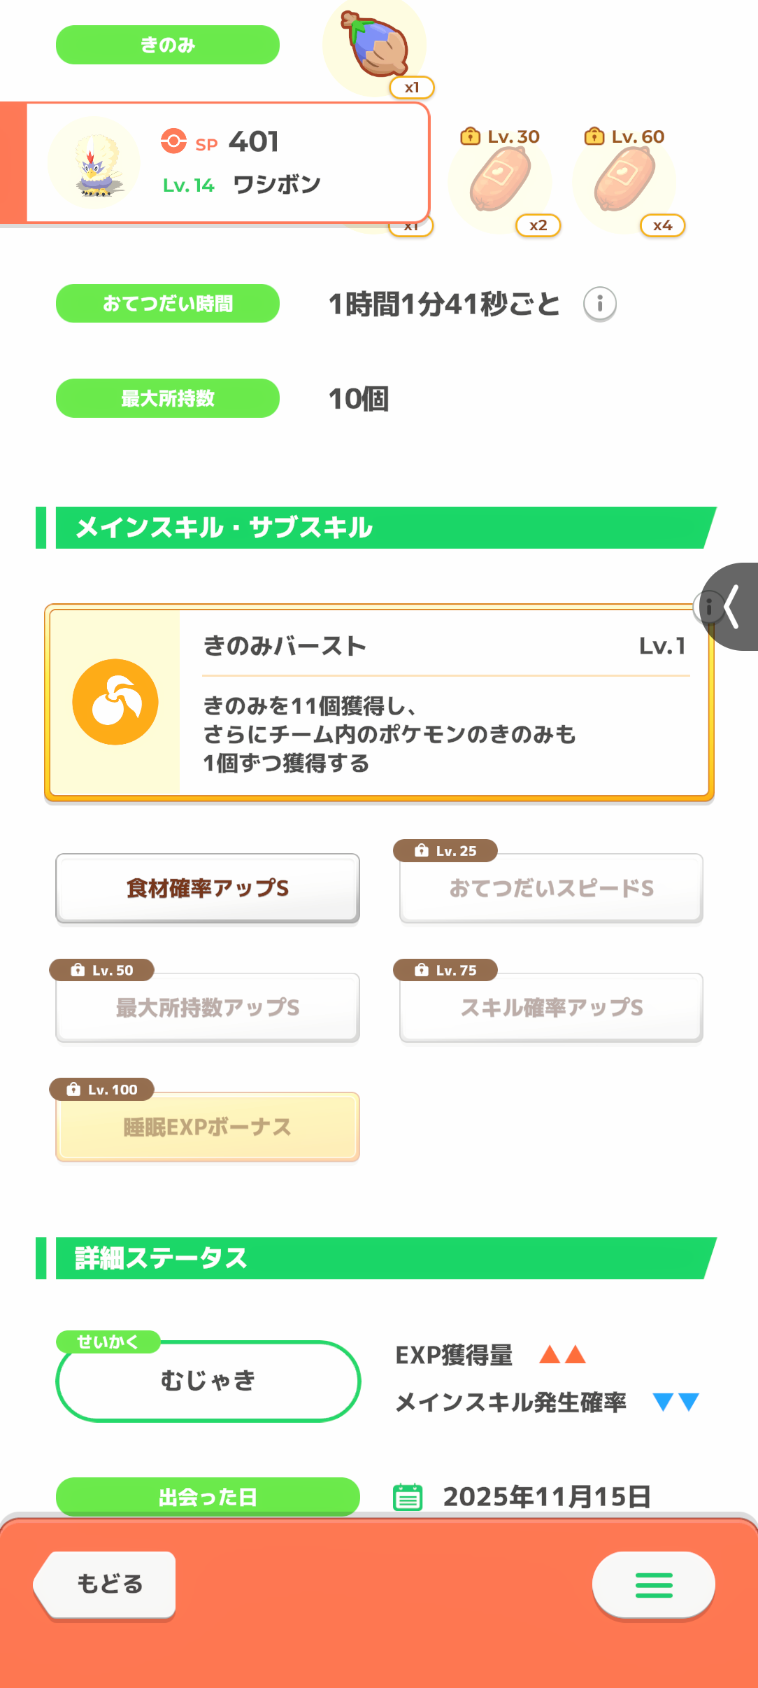
Task: Tap the locked Lv. 60 ingredient icon
Action: point(624,180)
